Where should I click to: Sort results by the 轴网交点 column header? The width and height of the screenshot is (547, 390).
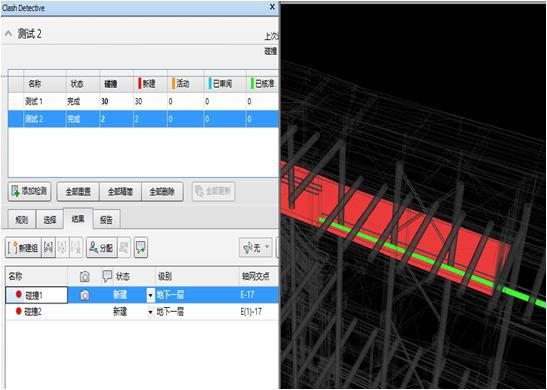(256, 277)
